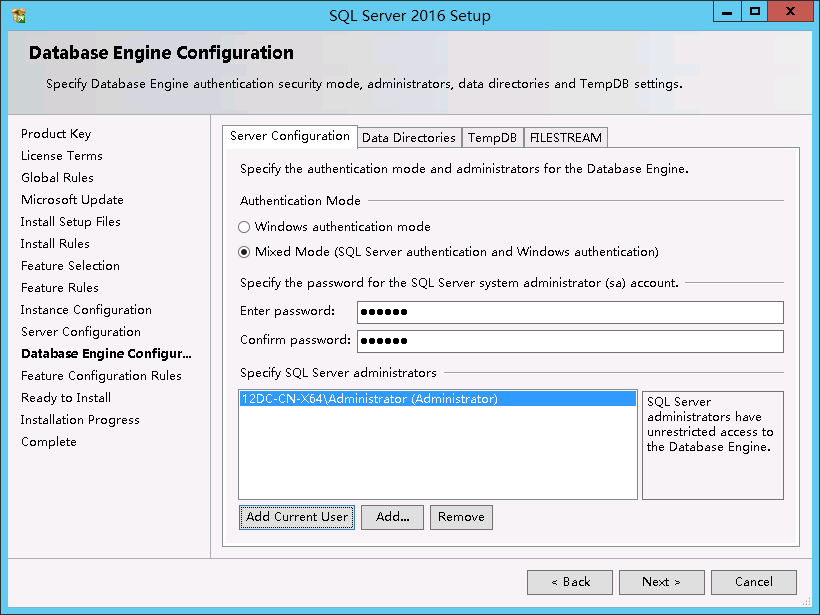Proceed with the Next > button
The height and width of the screenshot is (615, 820).
662,582
